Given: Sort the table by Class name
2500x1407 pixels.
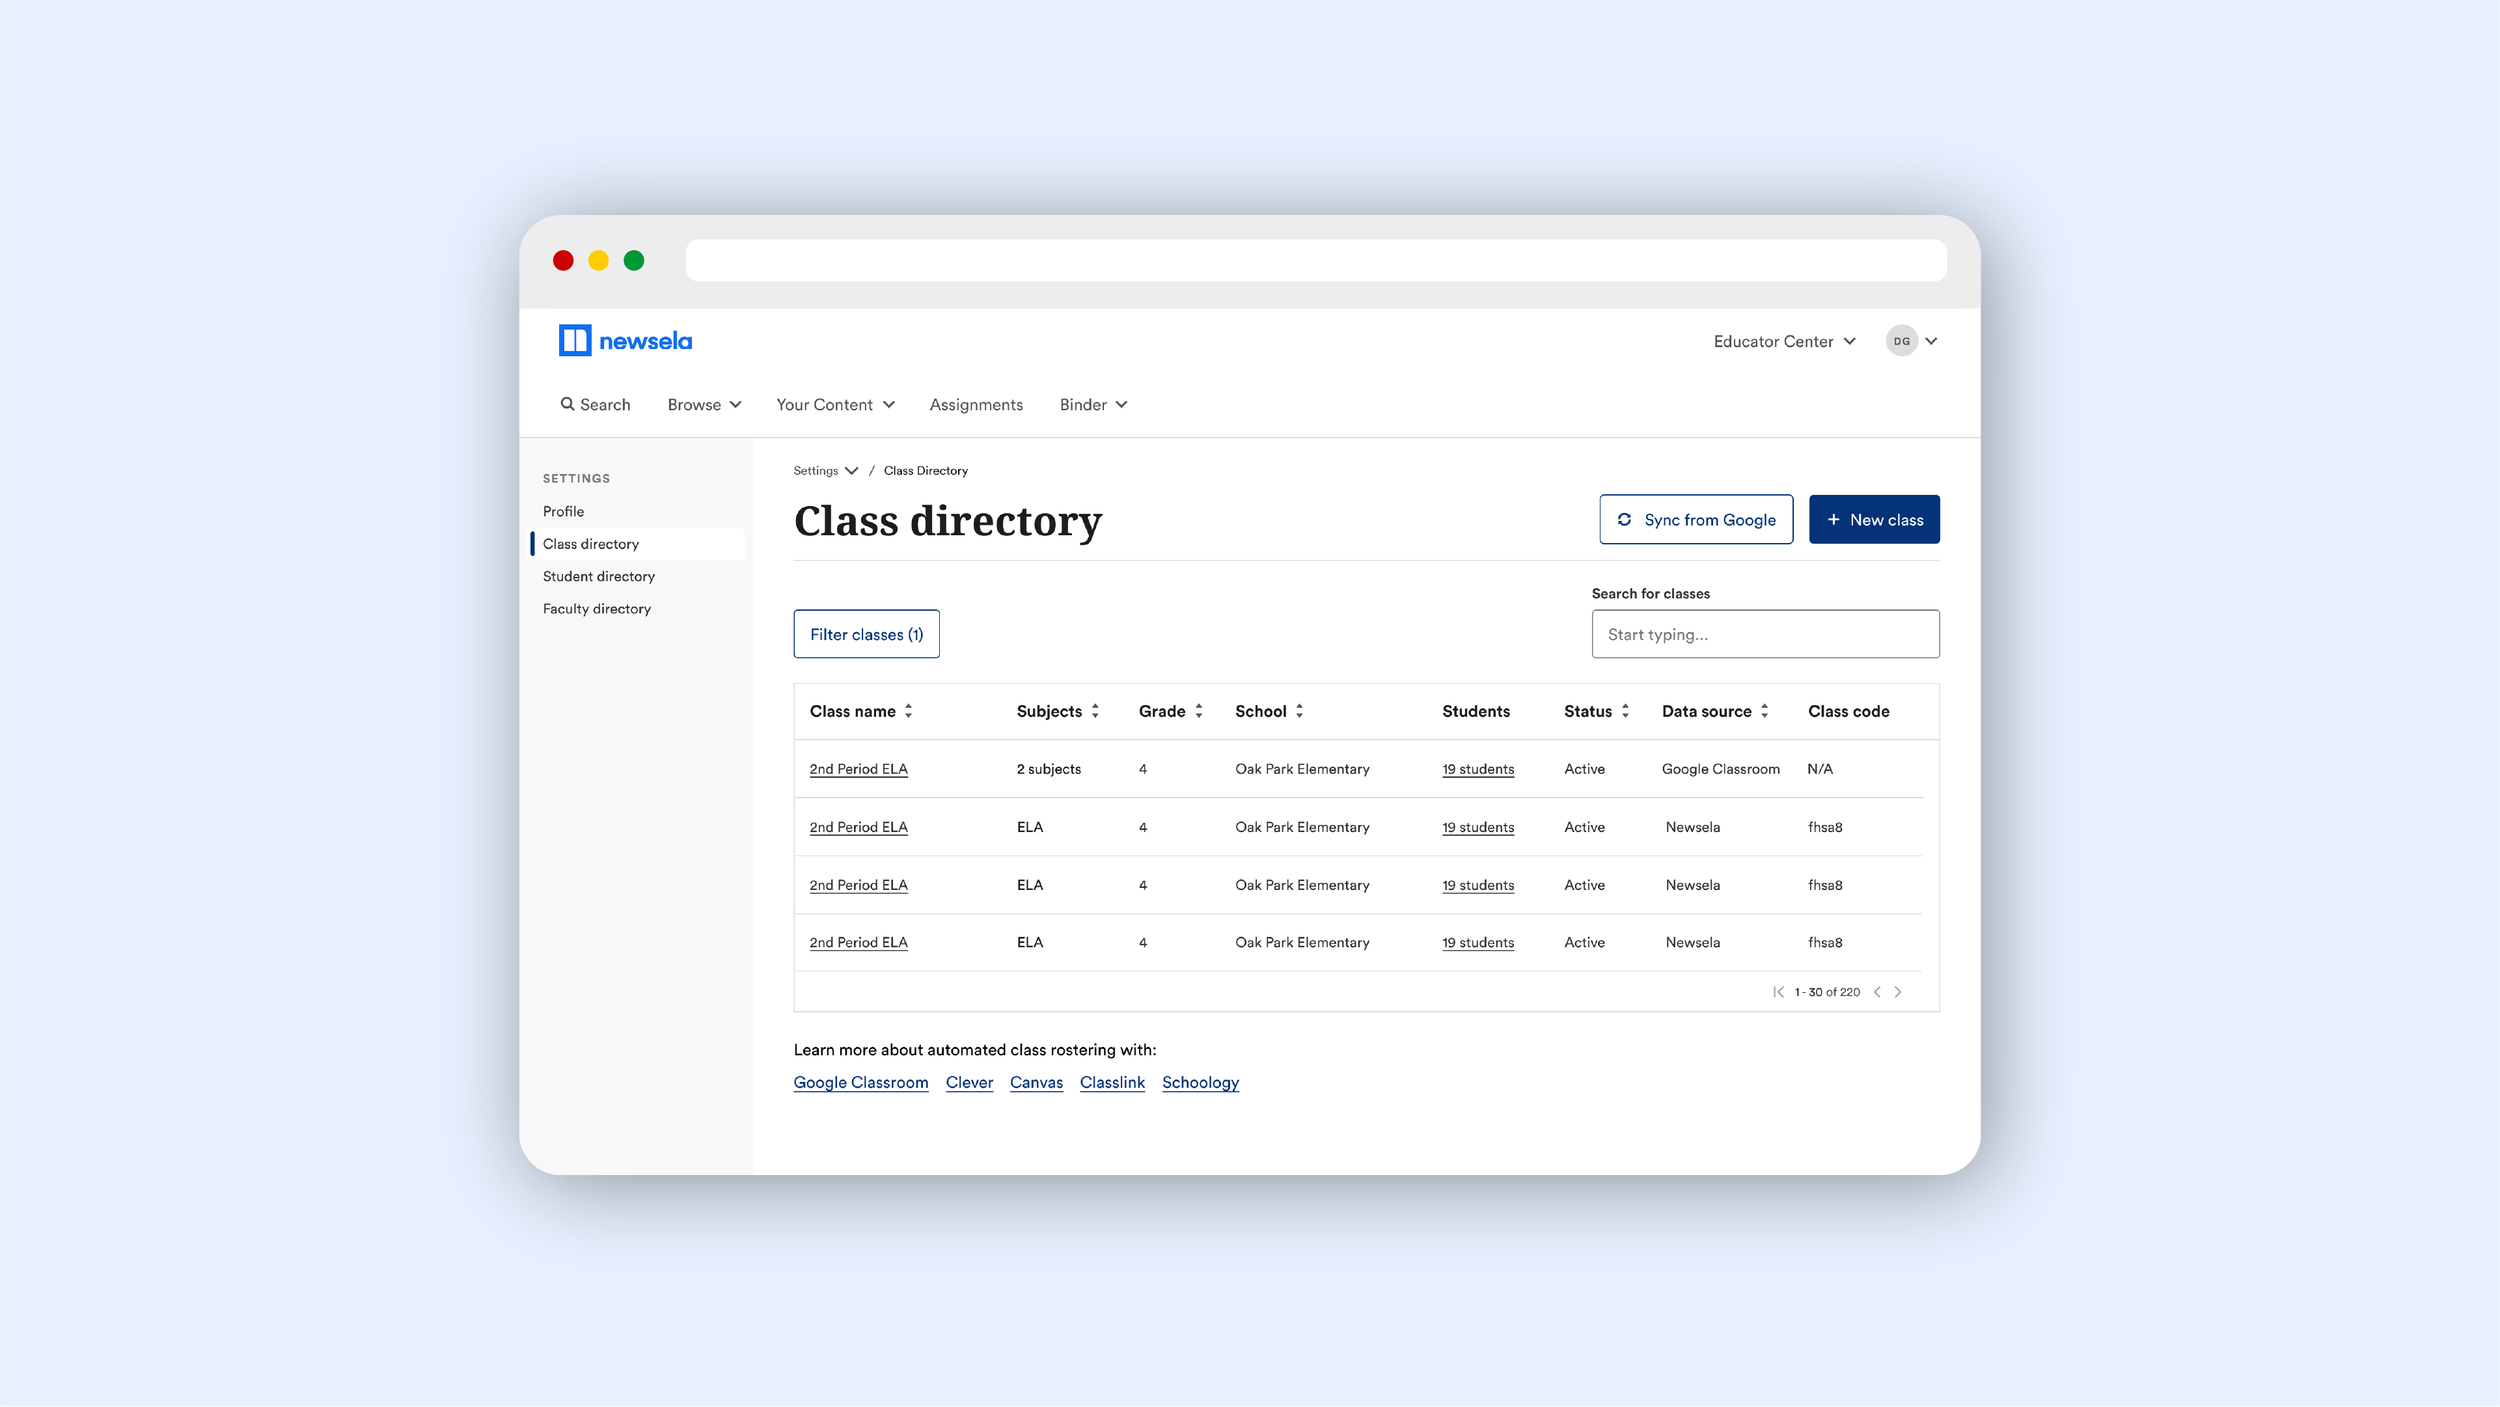Looking at the screenshot, I should point(908,711).
